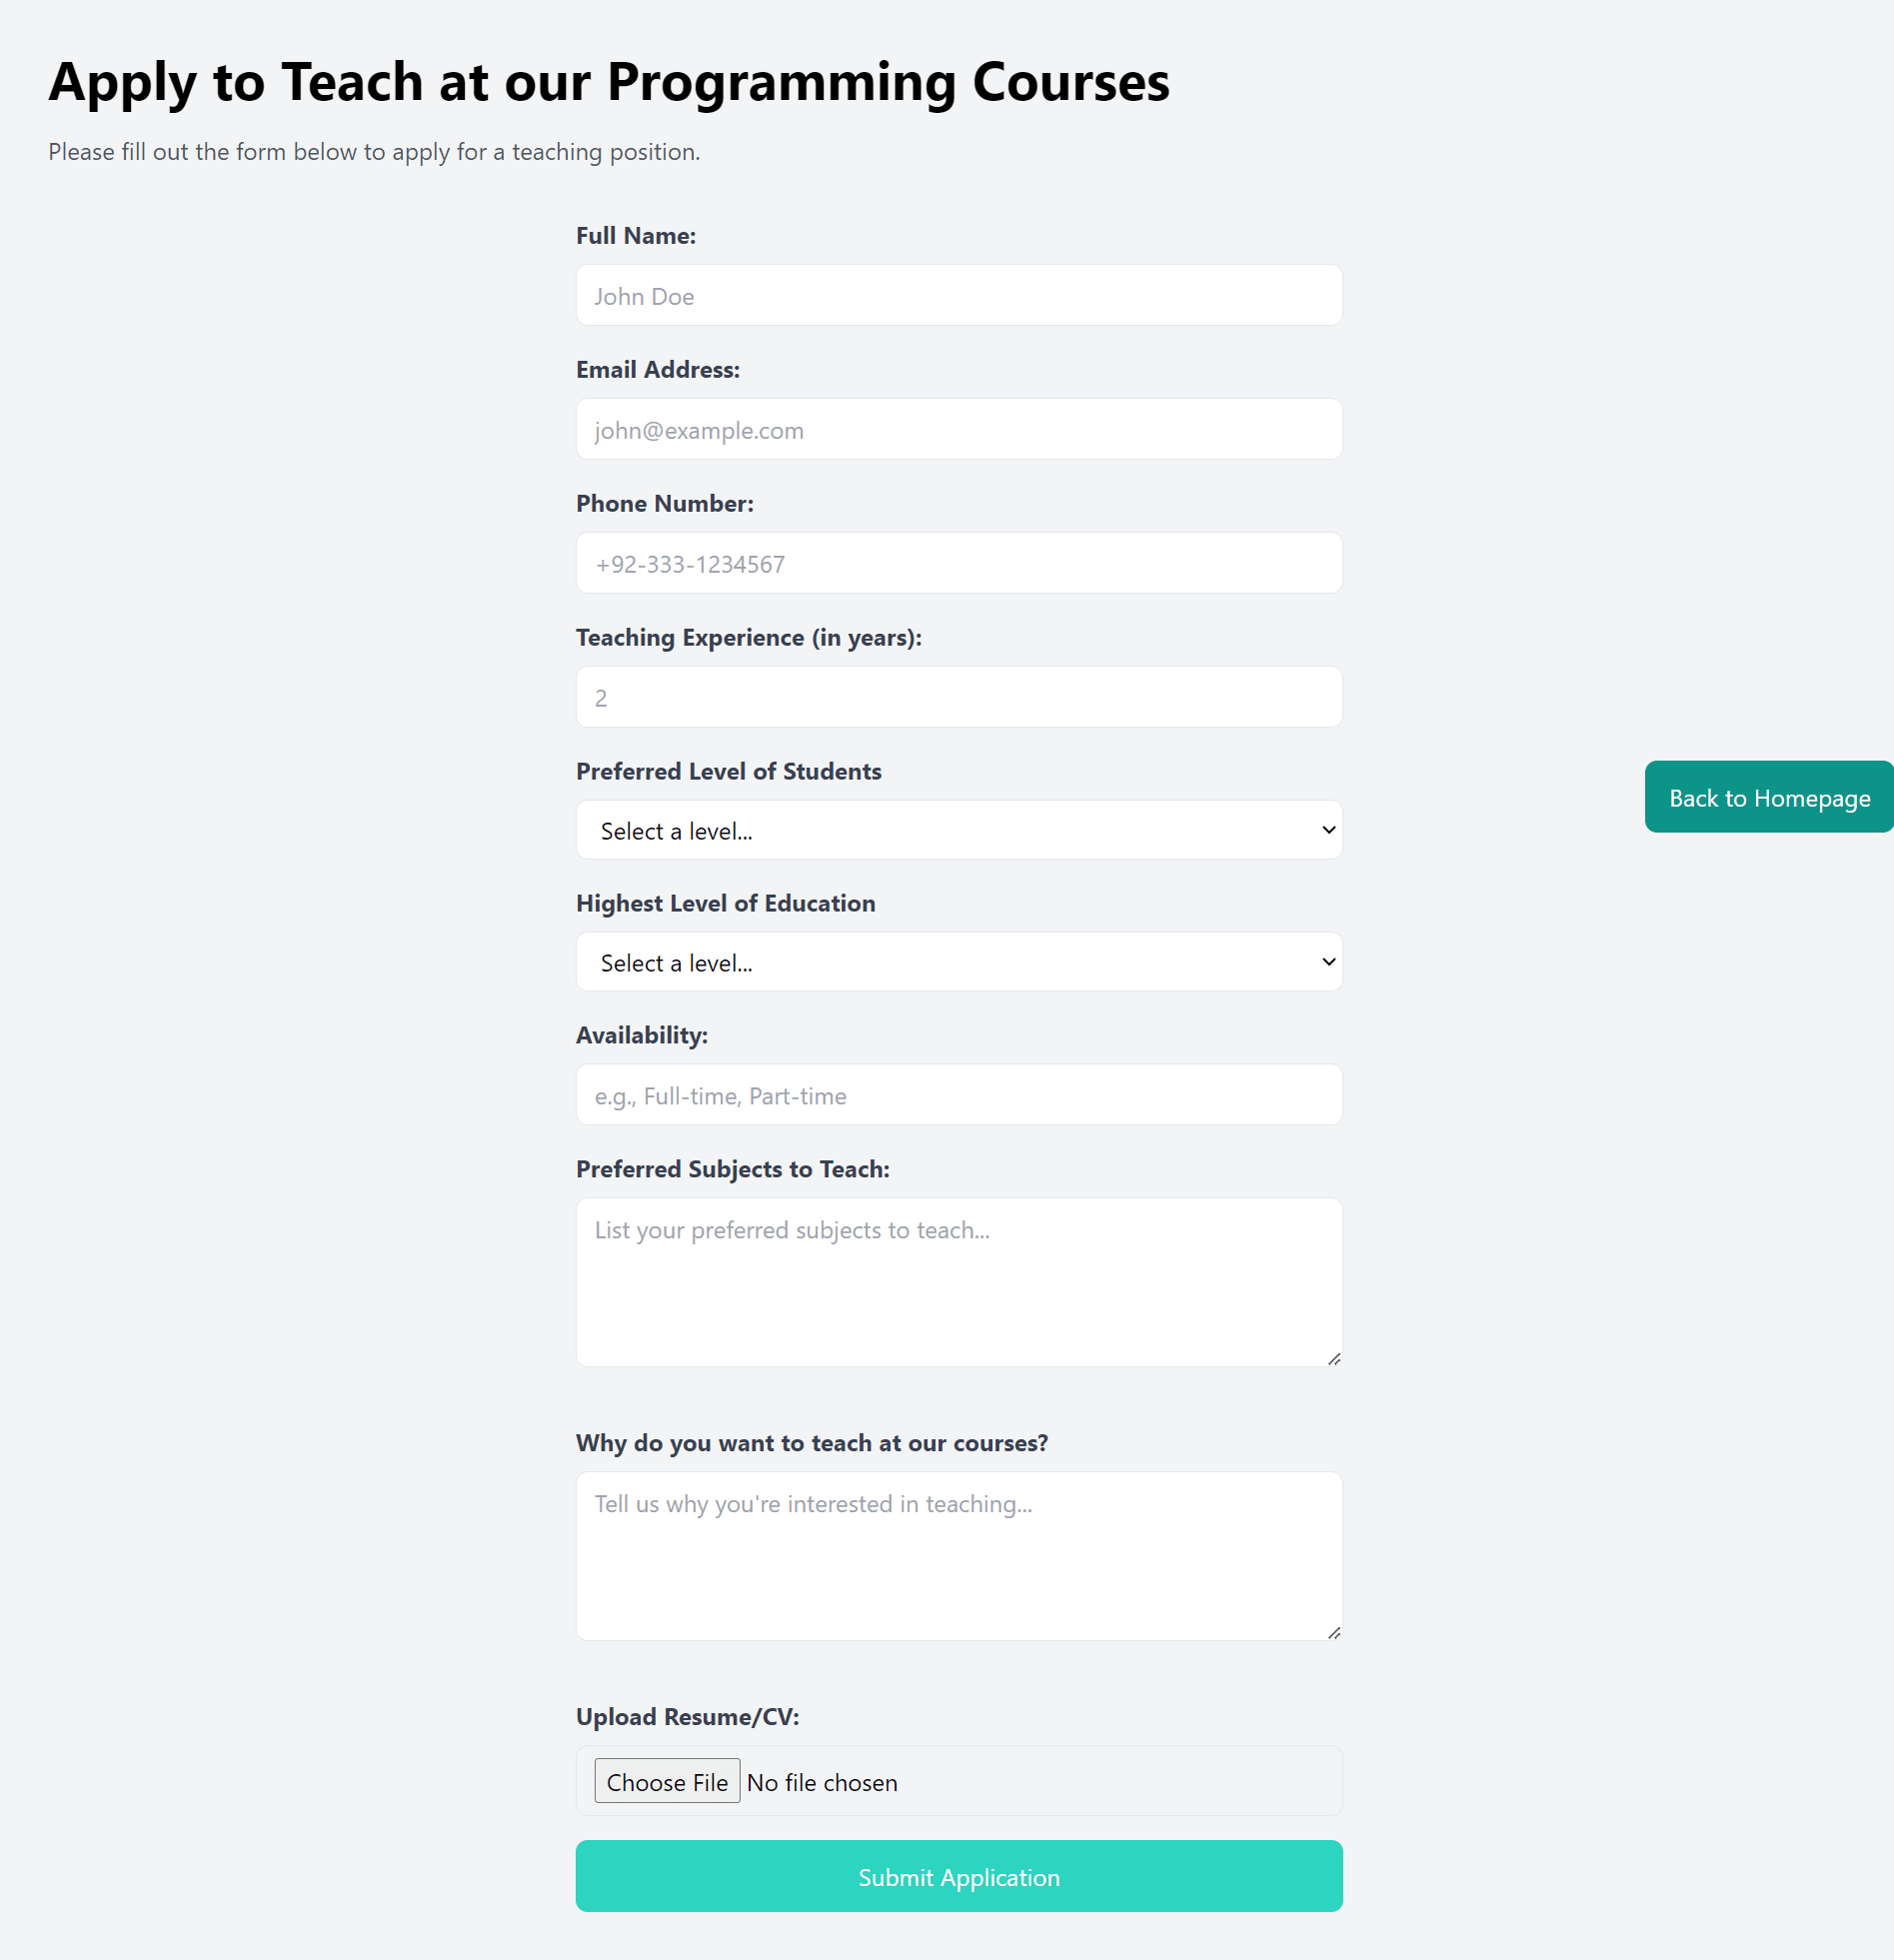Click the Full Name label
Image resolution: width=1894 pixels, height=1960 pixels.
pos(636,236)
